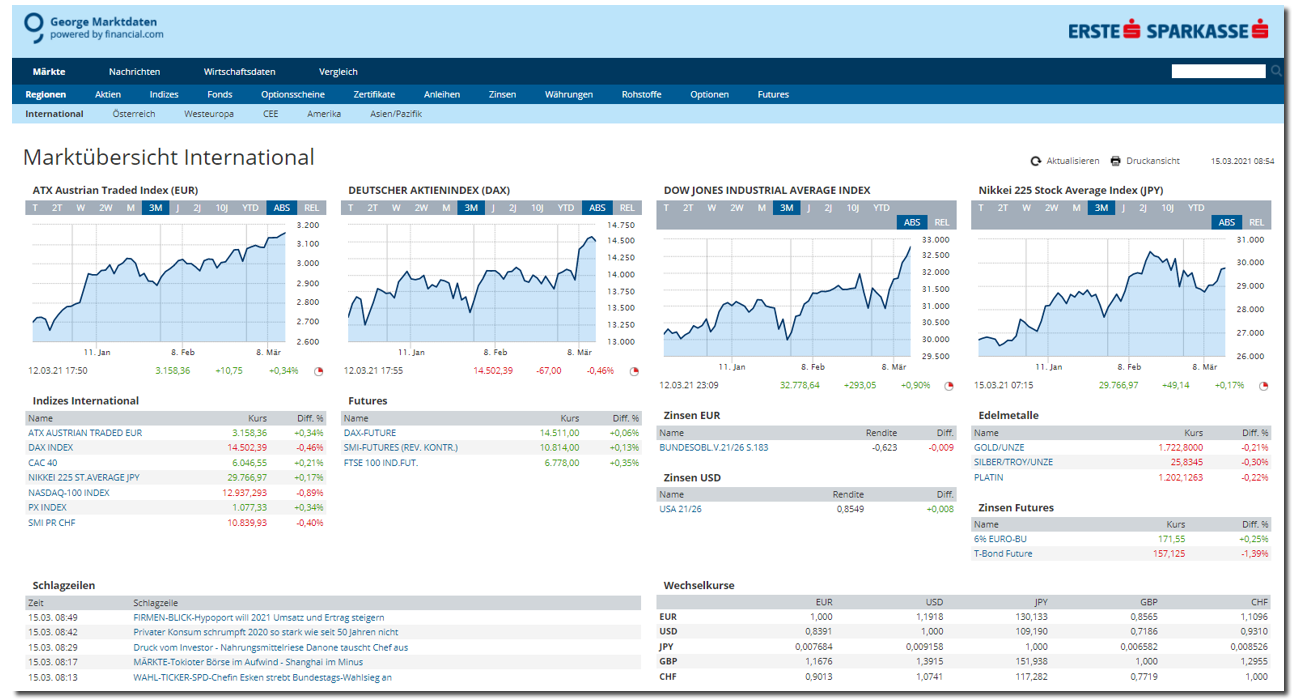Click the USA 21/26 yield 0,8549

point(851,509)
